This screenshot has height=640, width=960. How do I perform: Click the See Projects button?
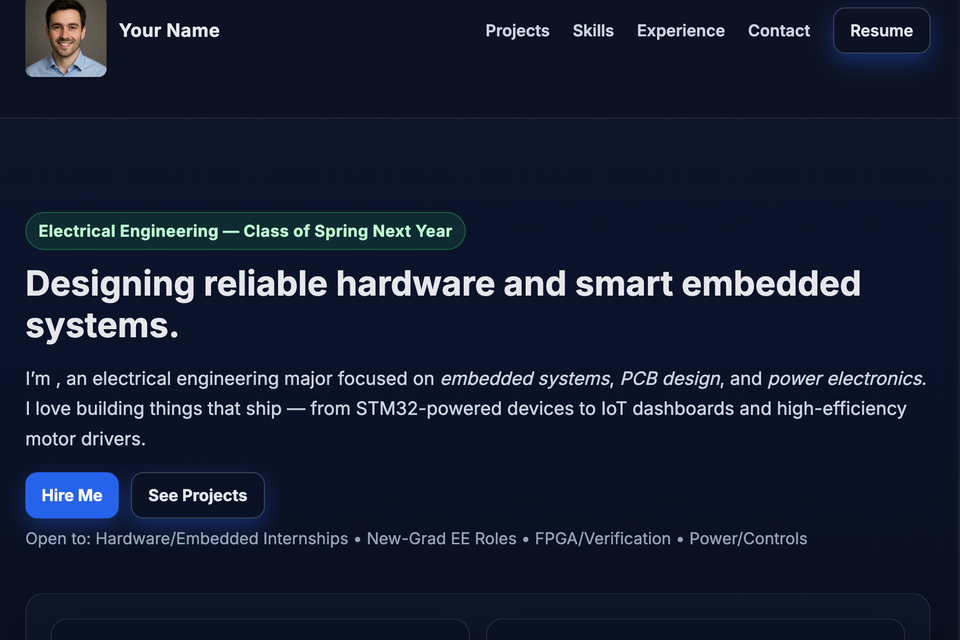coord(197,495)
